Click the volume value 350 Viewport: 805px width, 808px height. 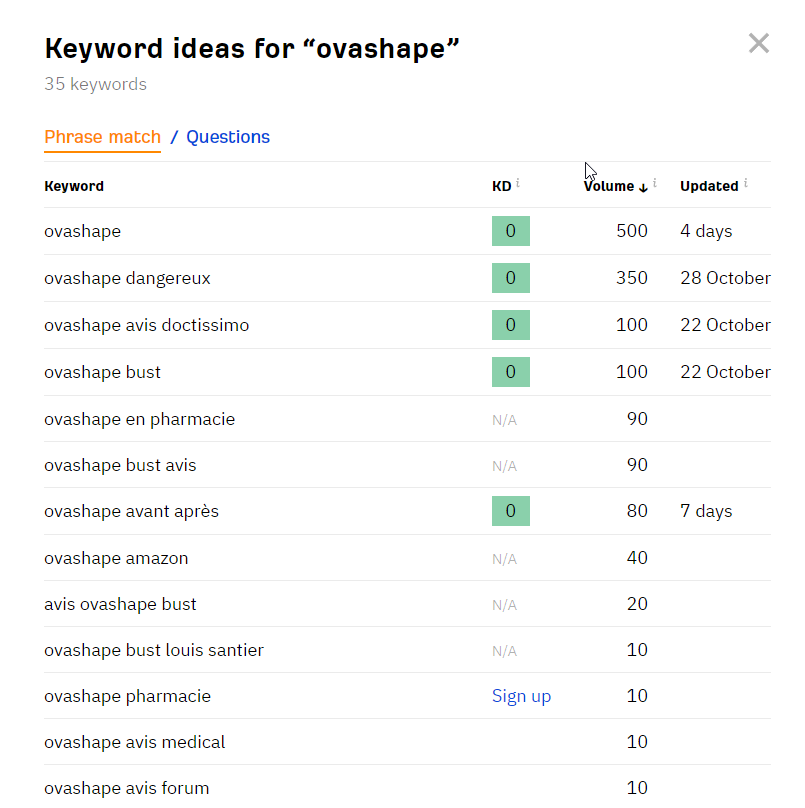632,278
